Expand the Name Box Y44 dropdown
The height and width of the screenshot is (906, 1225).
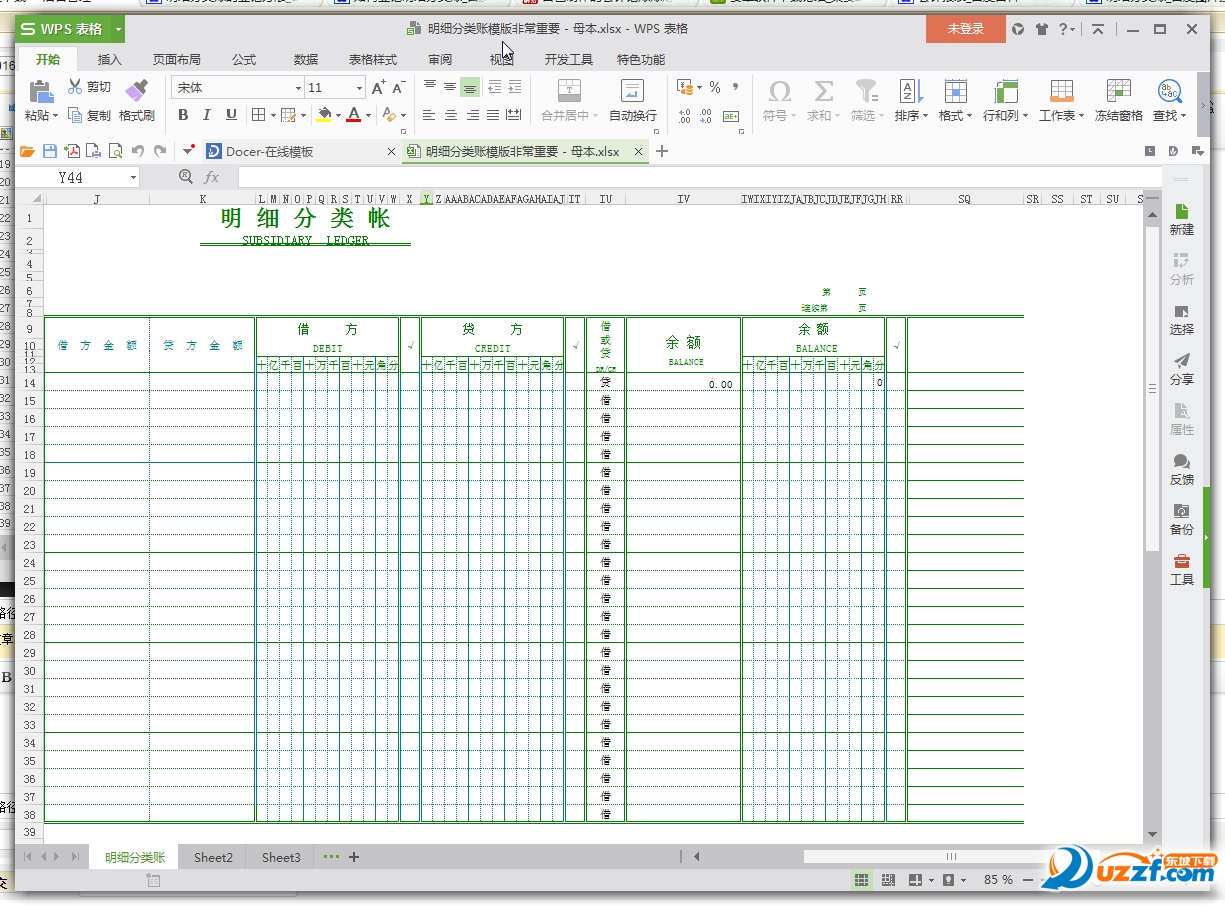[133, 177]
